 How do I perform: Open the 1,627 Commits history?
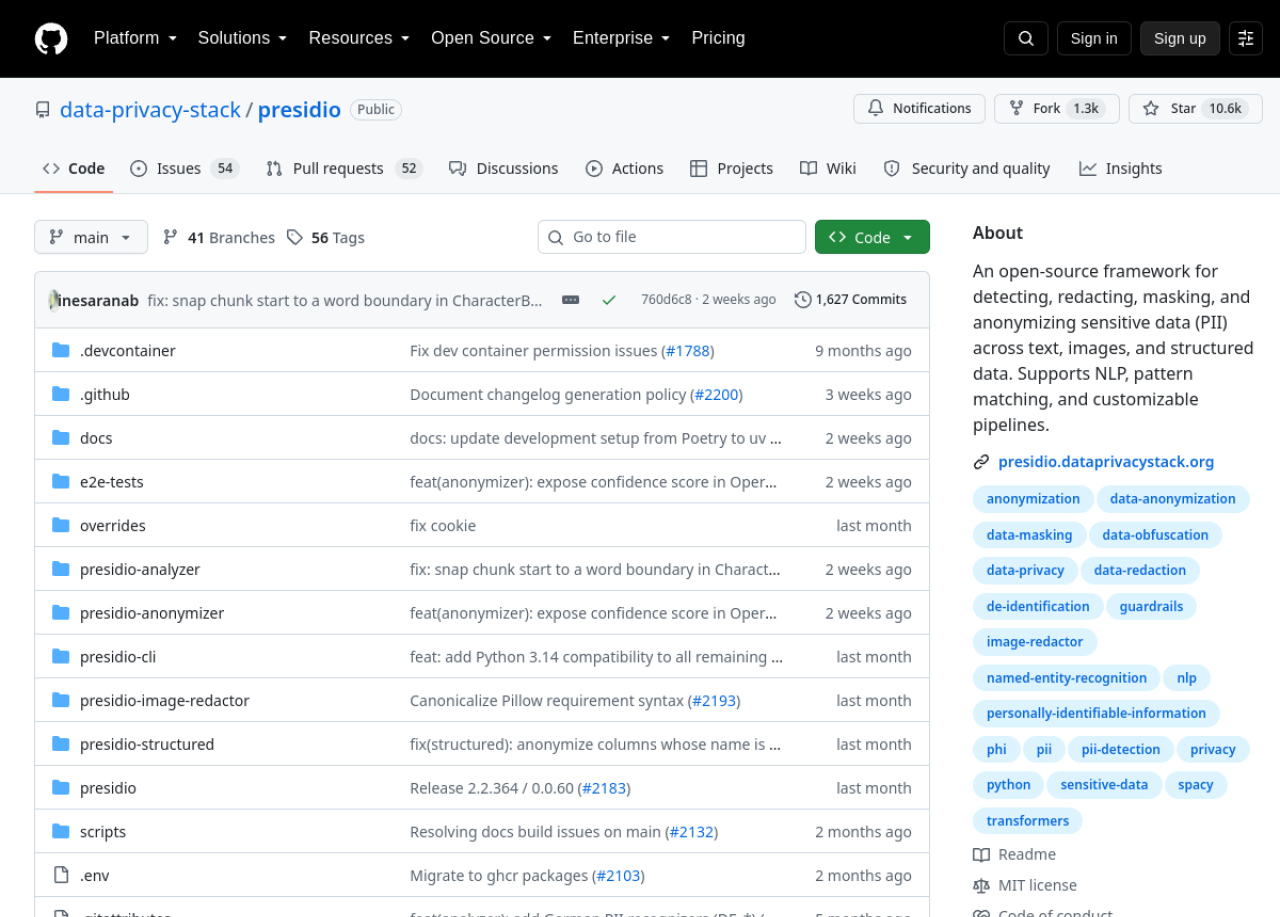(x=851, y=299)
